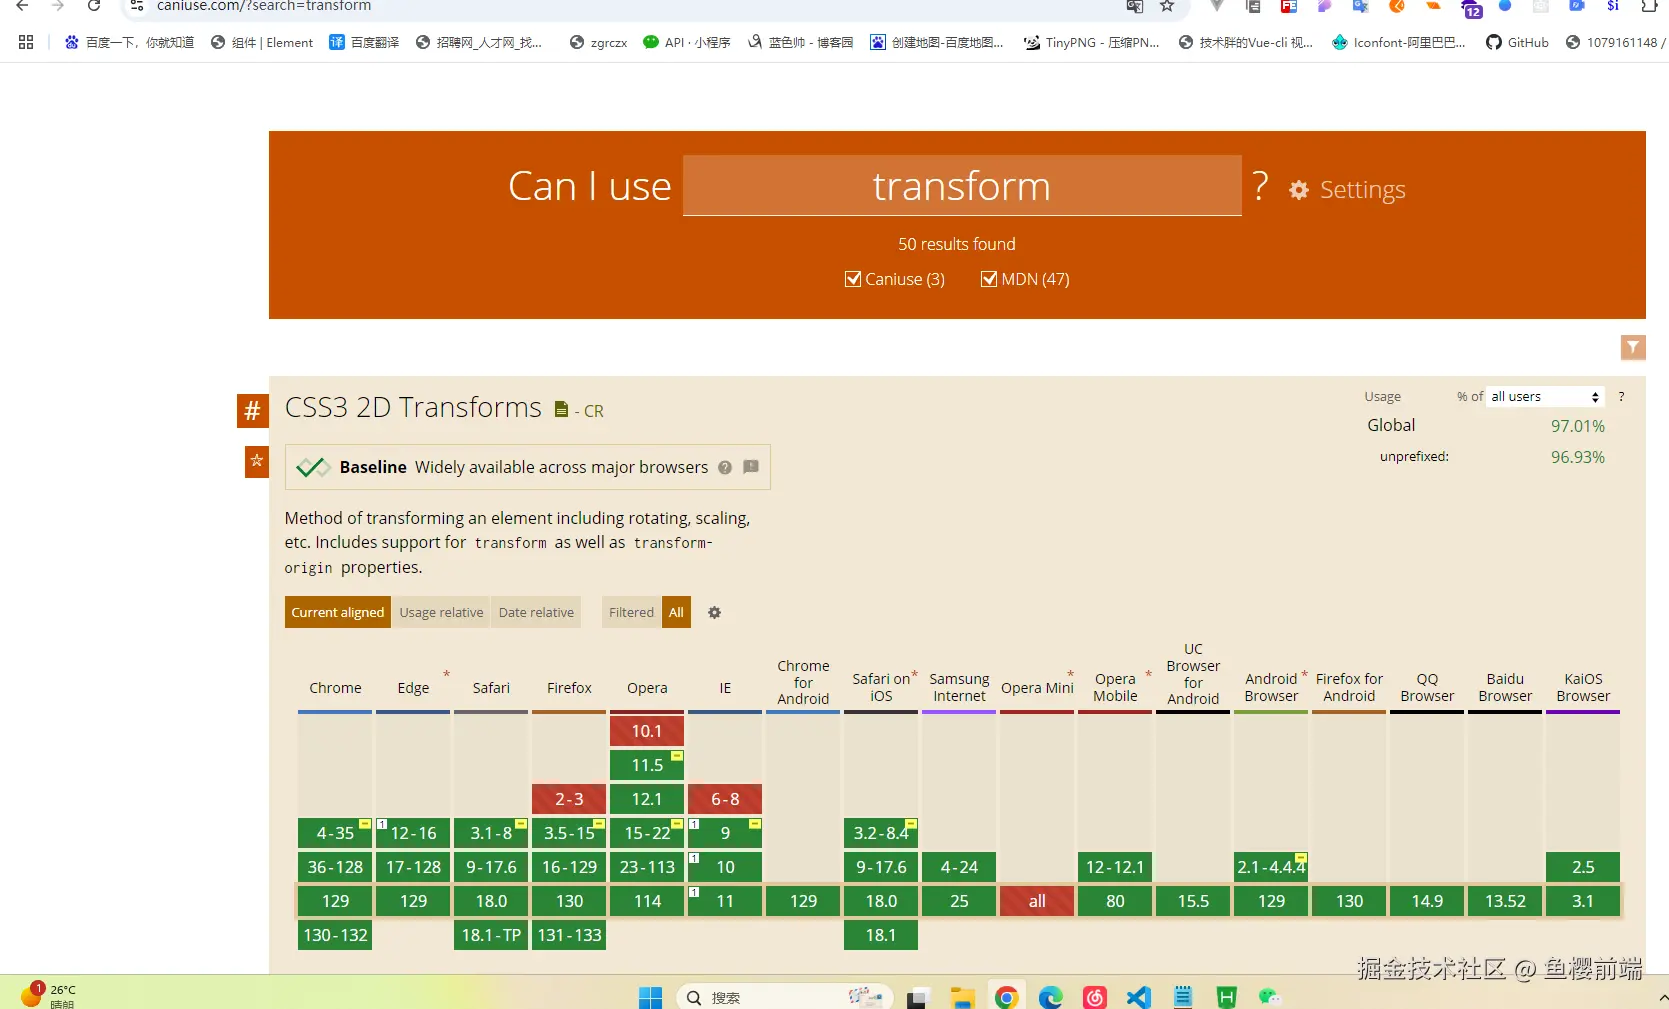Viewport: 1669px width, 1009px height.
Task: Open the Iconfont-阿里巴巴 bookmark
Action: click(x=1398, y=42)
